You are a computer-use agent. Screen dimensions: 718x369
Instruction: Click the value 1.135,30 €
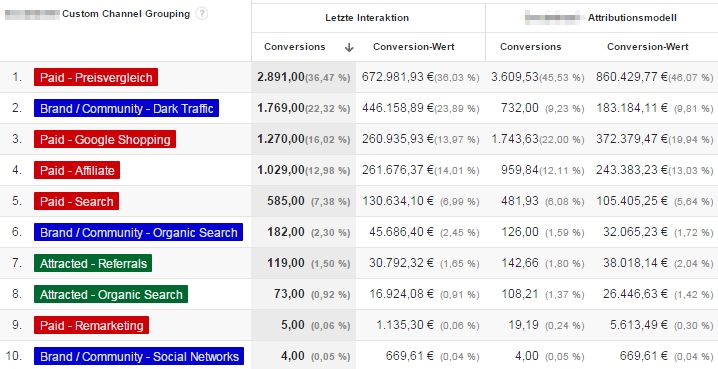coord(405,326)
